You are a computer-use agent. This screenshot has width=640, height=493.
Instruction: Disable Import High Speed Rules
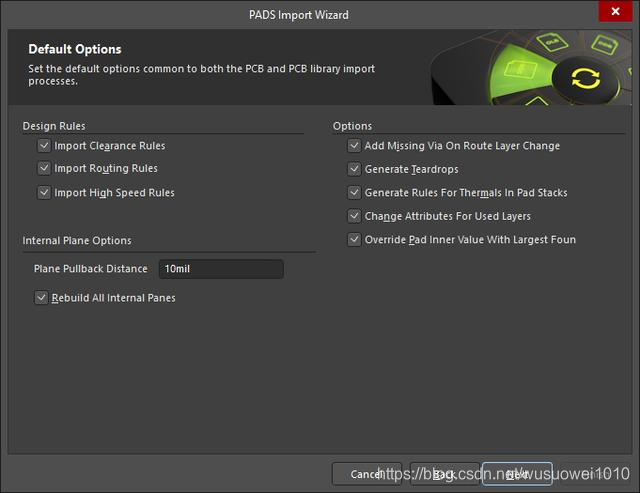click(x=44, y=192)
